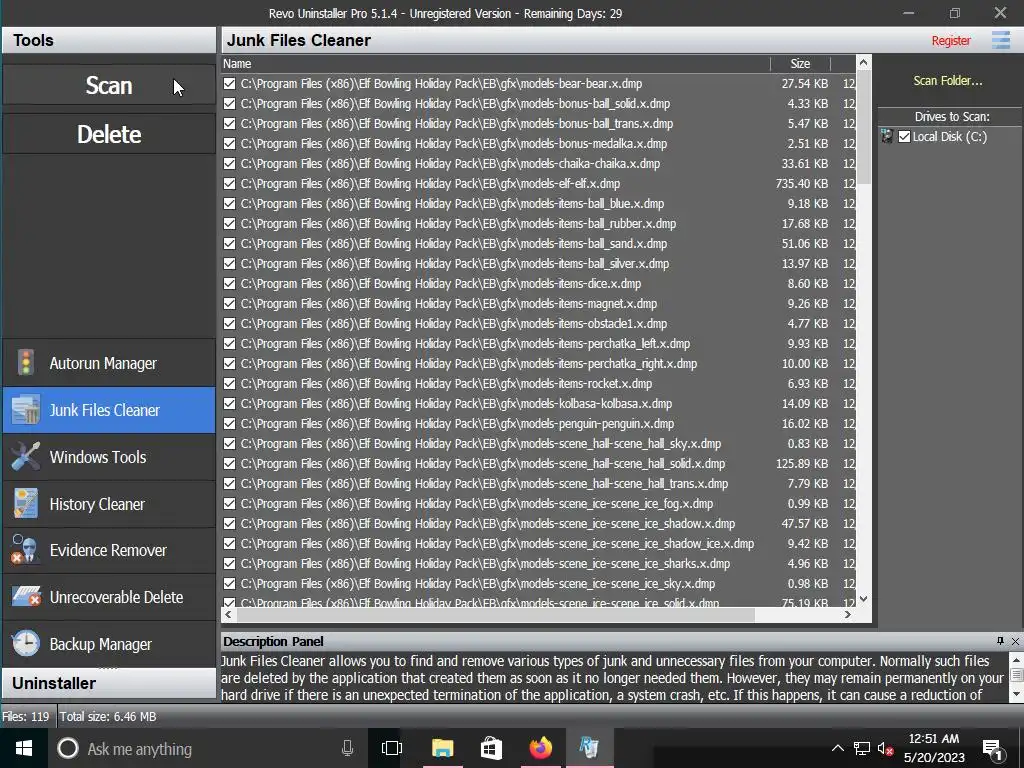The image size is (1024, 768).
Task: Toggle checkbox for models-items-rocket.x.dmp
Action: (229, 383)
